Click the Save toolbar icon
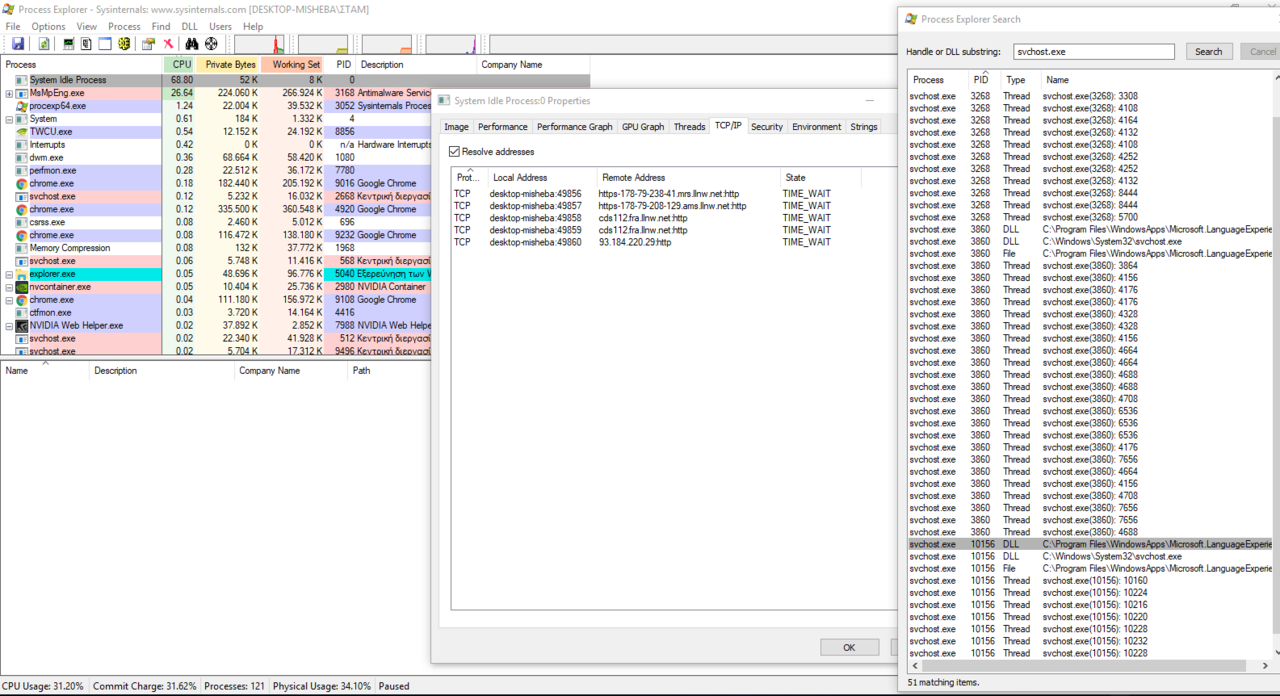The height and width of the screenshot is (696, 1280). tap(18, 44)
